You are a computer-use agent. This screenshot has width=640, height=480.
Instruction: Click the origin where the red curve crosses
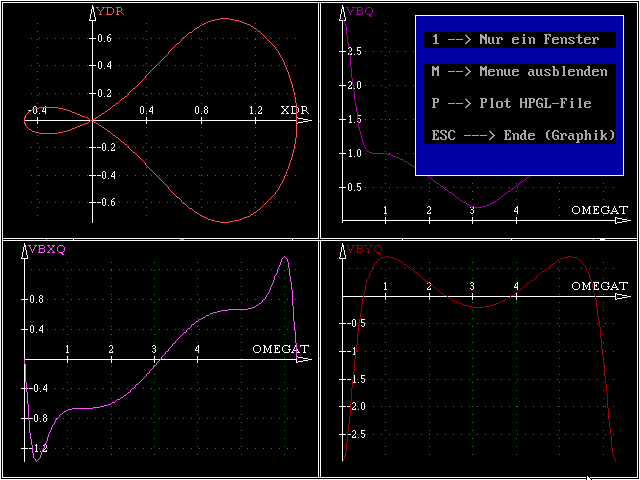point(91,121)
